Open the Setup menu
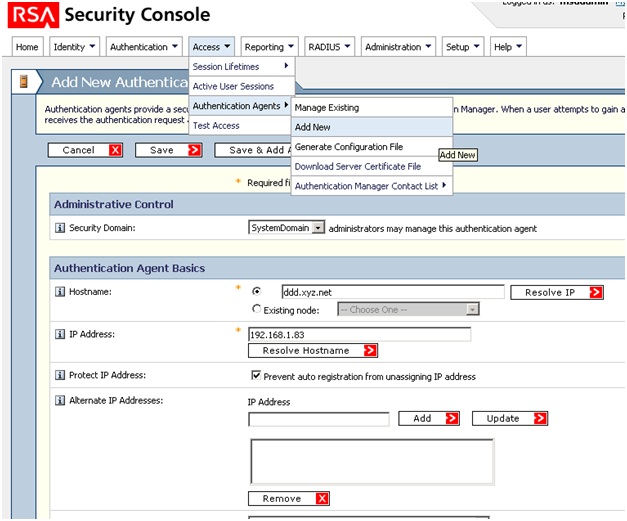The image size is (627, 521). 463,47
